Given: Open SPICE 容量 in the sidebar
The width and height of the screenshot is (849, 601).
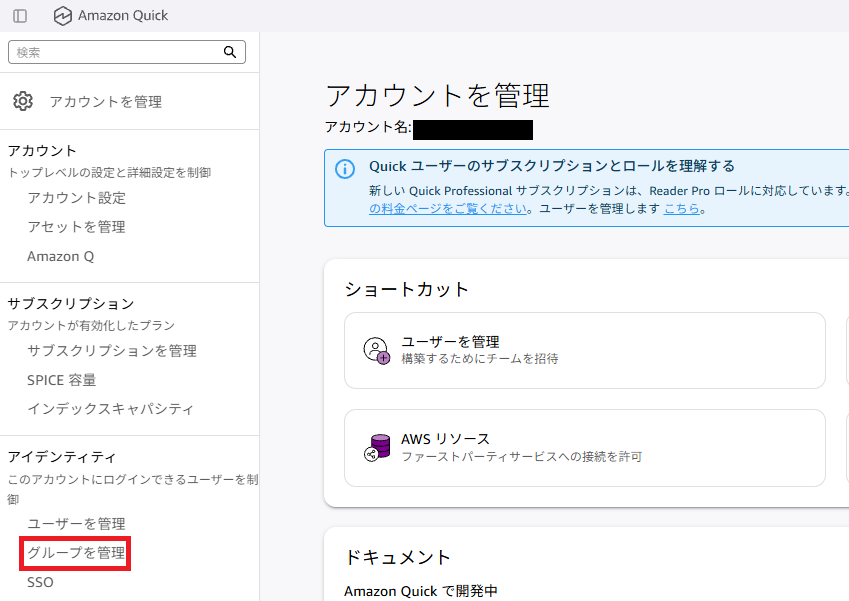Looking at the screenshot, I should 62,380.
